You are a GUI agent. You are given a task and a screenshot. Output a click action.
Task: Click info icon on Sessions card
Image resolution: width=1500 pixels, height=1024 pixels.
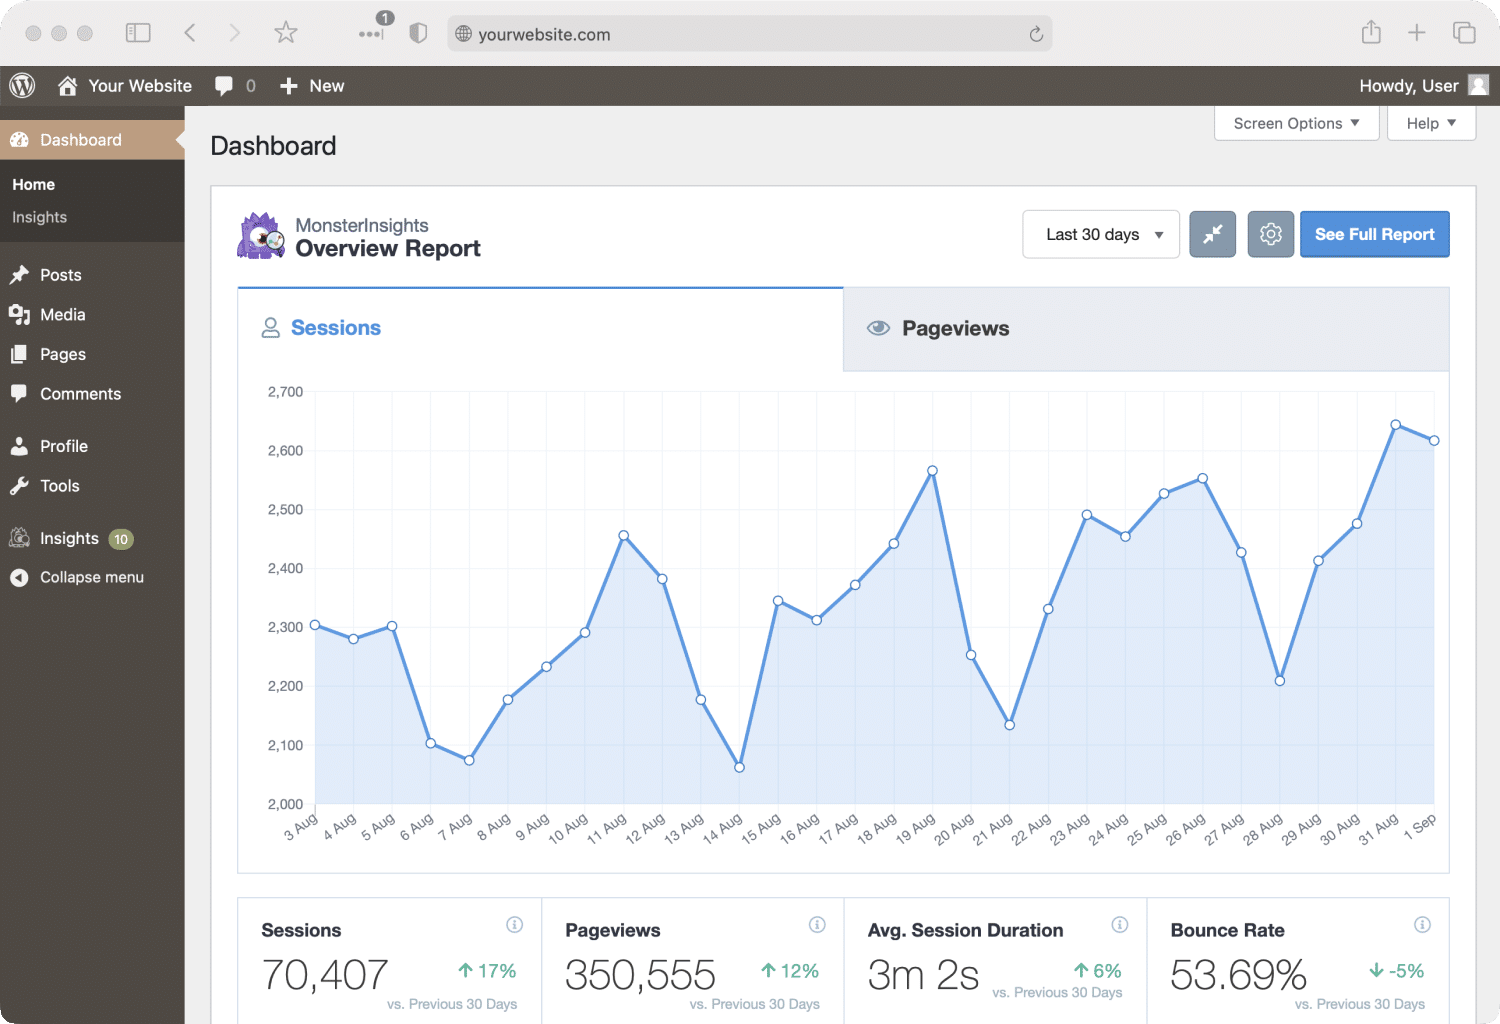[x=514, y=925]
